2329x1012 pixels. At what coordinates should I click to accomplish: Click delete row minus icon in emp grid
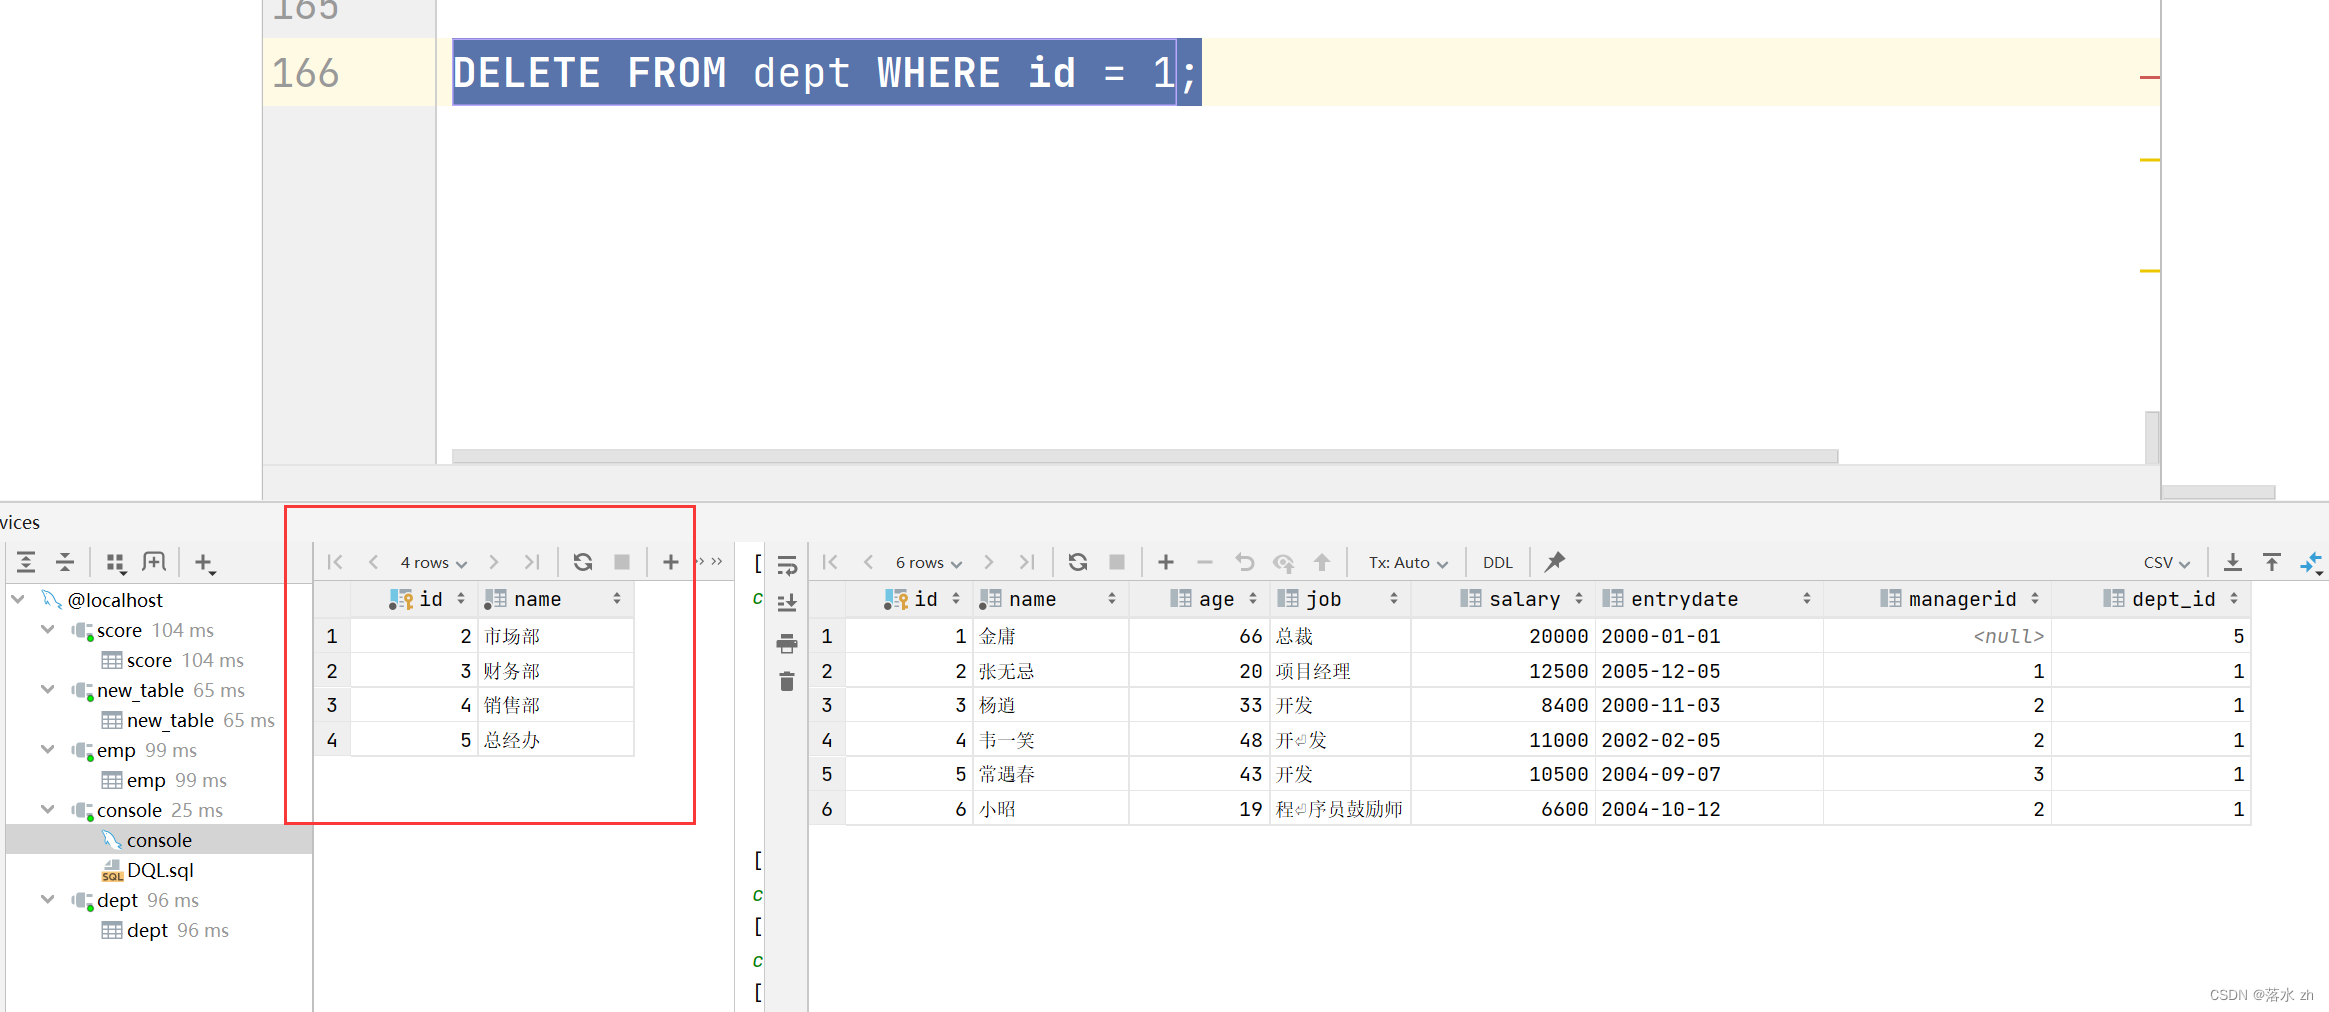[x=1205, y=562]
